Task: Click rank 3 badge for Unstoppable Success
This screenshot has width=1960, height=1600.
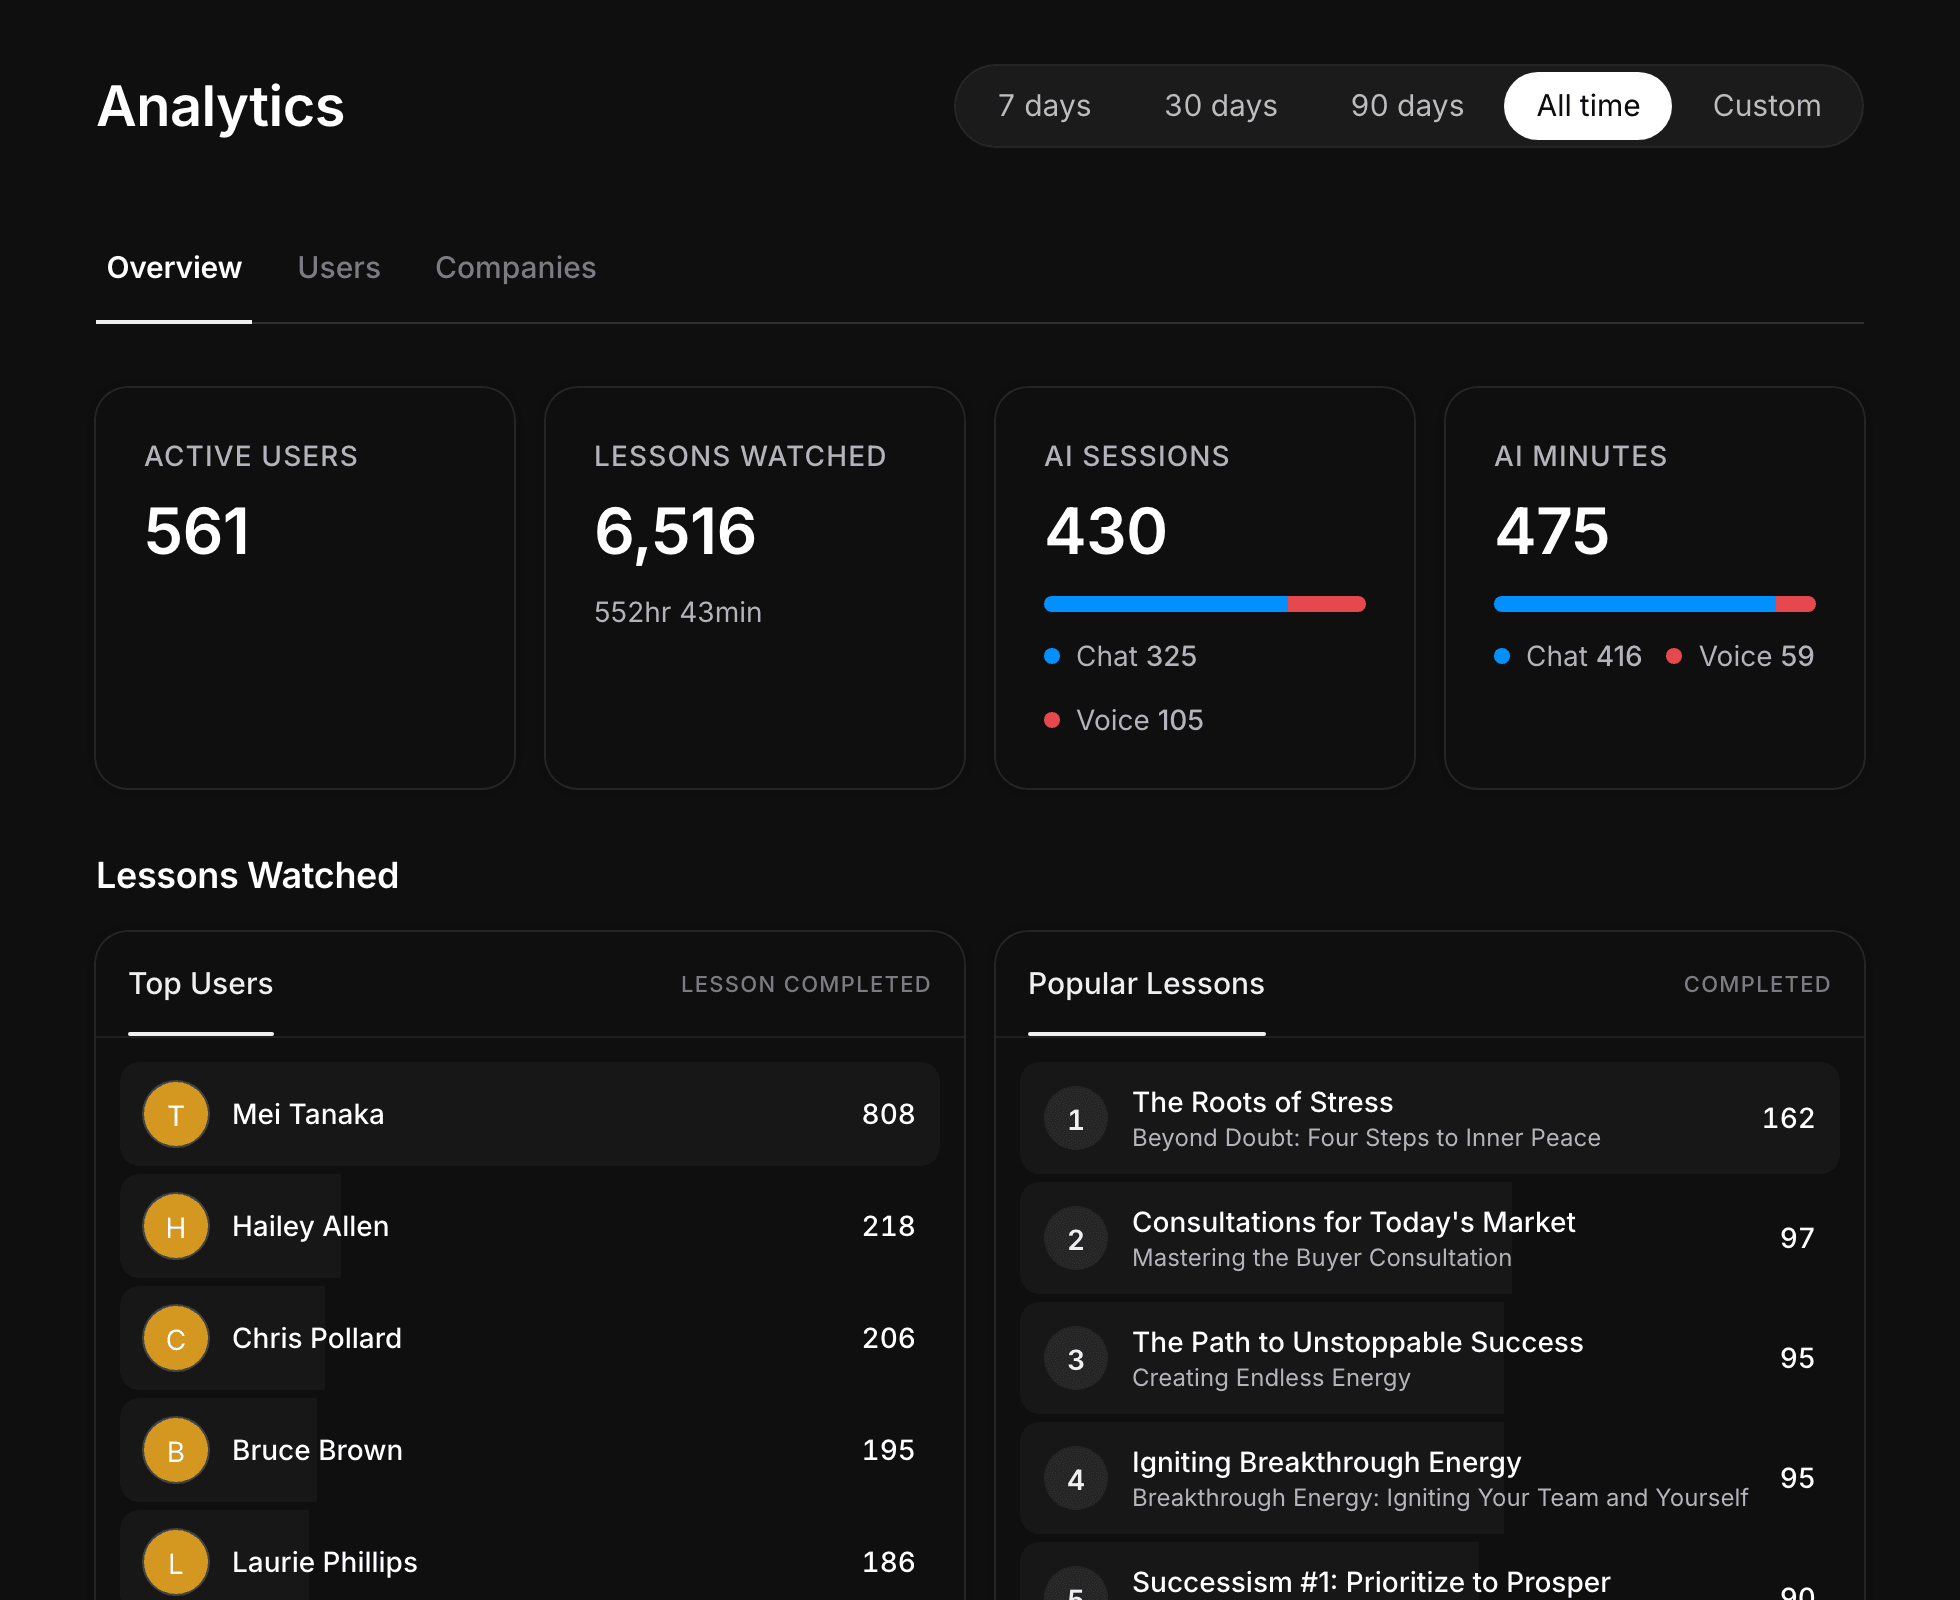Action: 1076,1358
